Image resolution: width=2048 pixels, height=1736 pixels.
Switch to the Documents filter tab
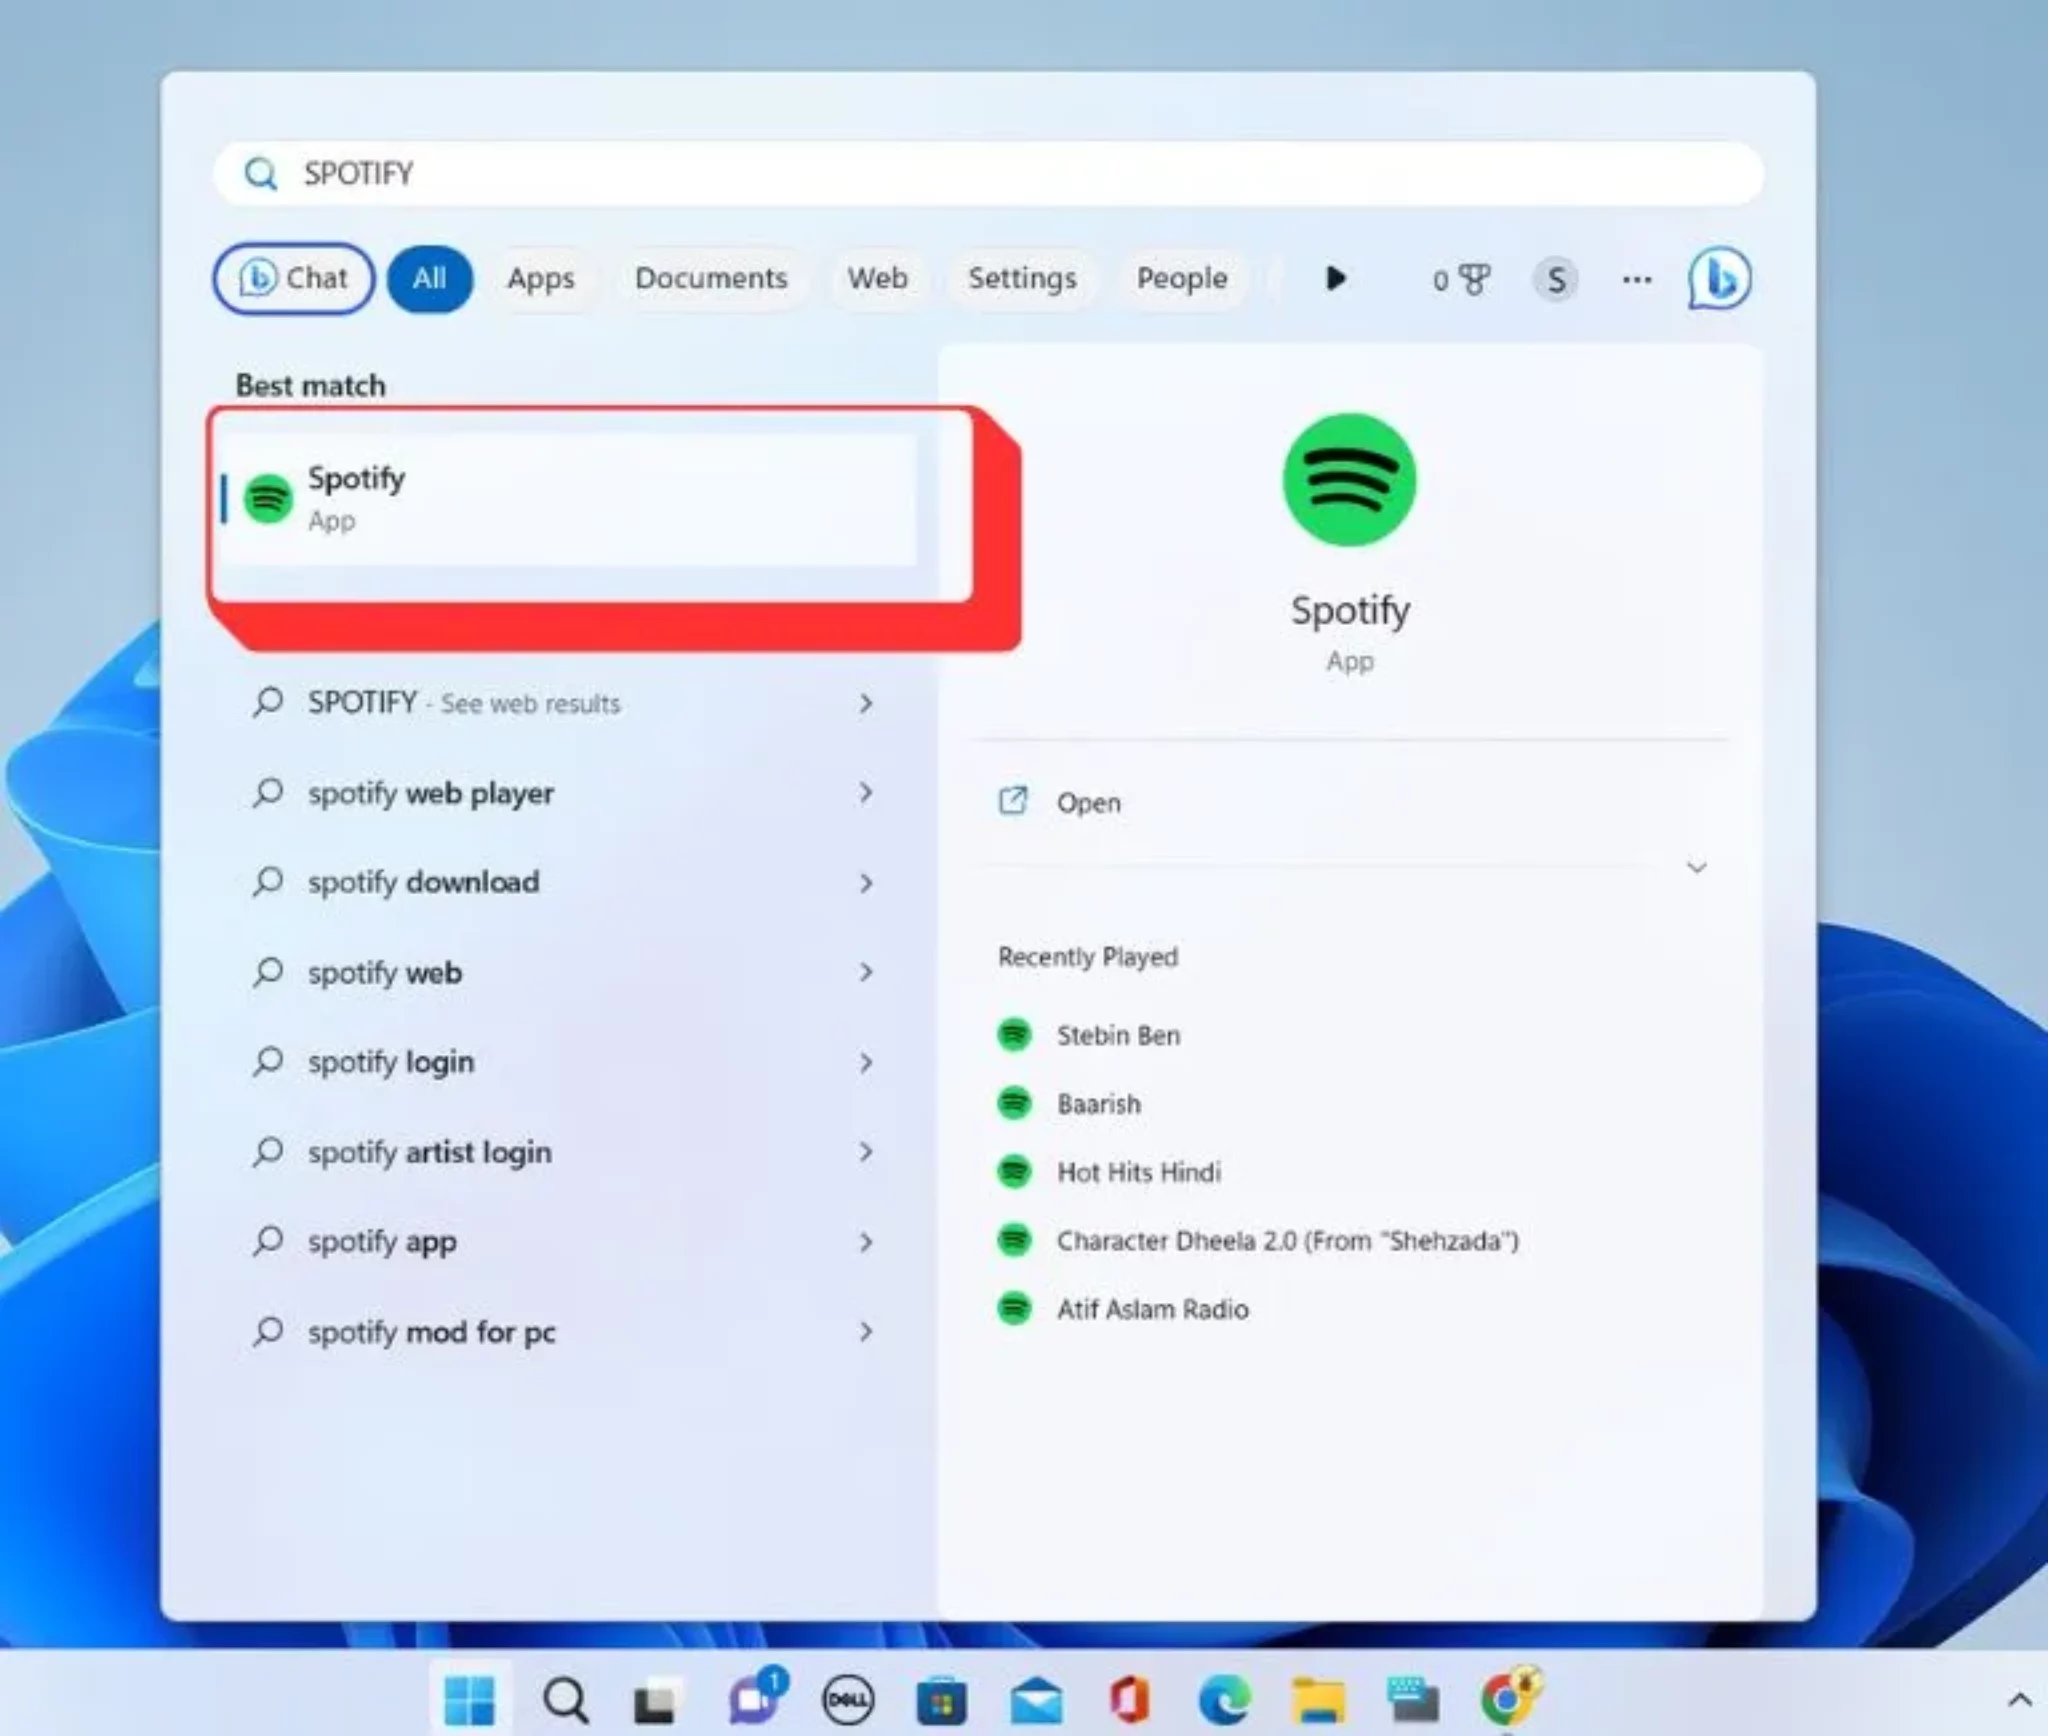711,279
